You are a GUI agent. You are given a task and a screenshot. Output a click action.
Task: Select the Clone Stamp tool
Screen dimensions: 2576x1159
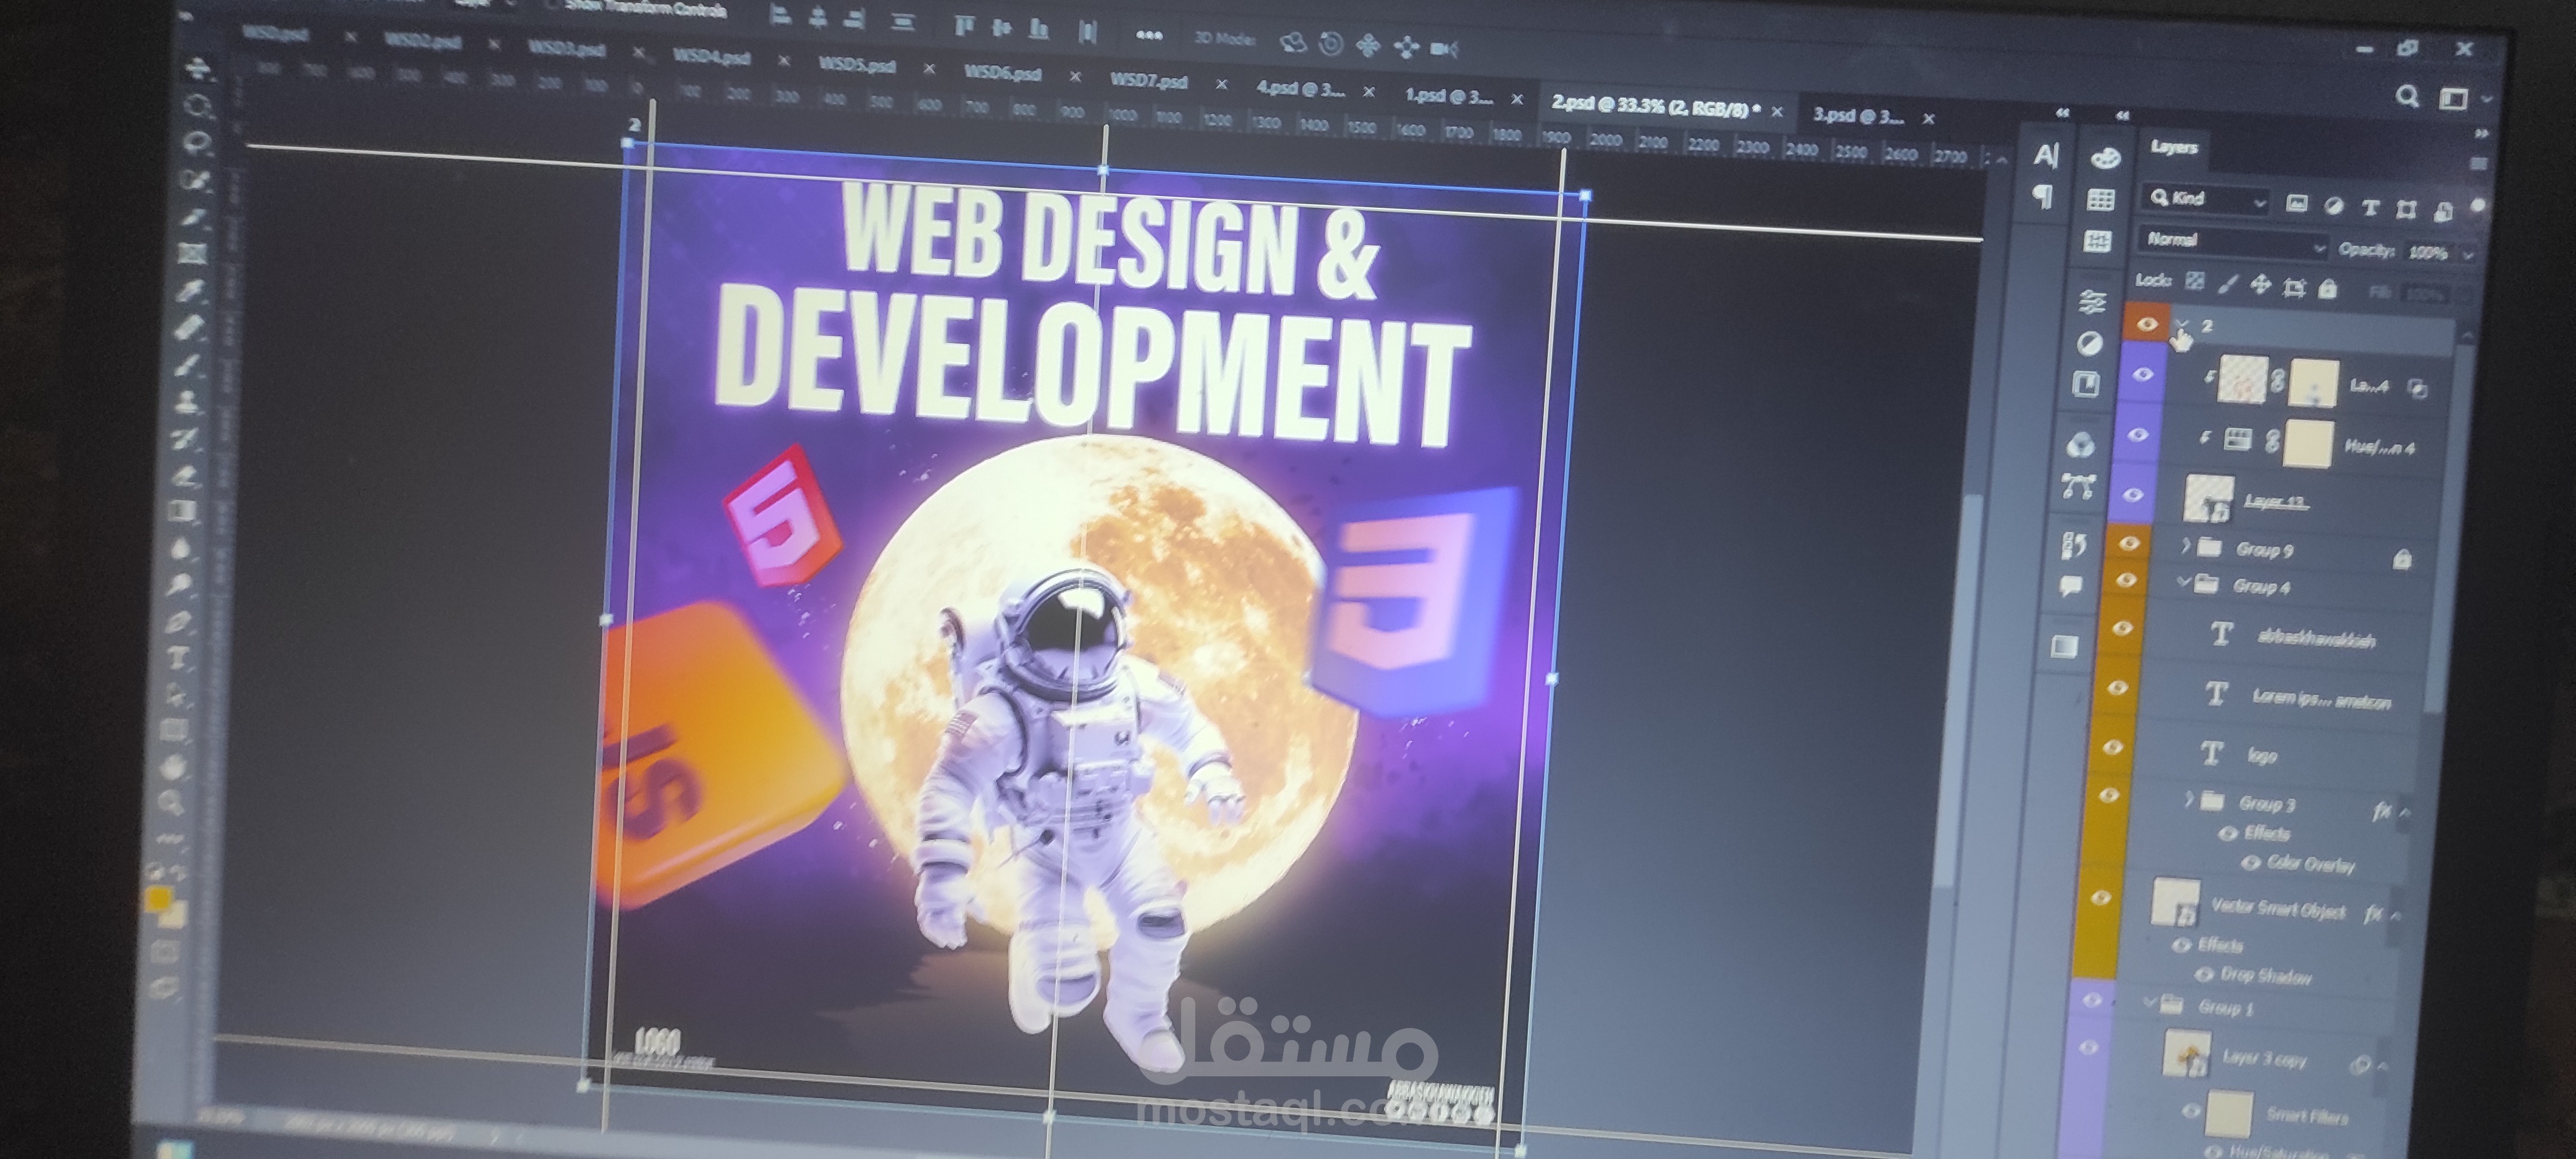coord(186,402)
